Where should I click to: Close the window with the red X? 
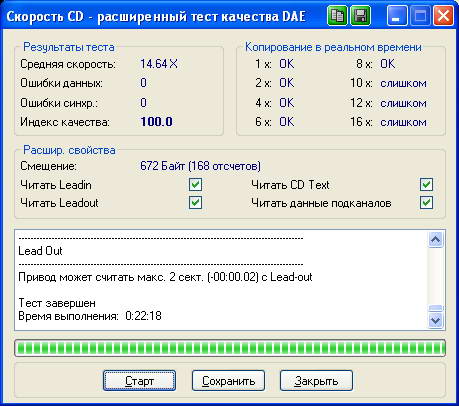[x=443, y=16]
